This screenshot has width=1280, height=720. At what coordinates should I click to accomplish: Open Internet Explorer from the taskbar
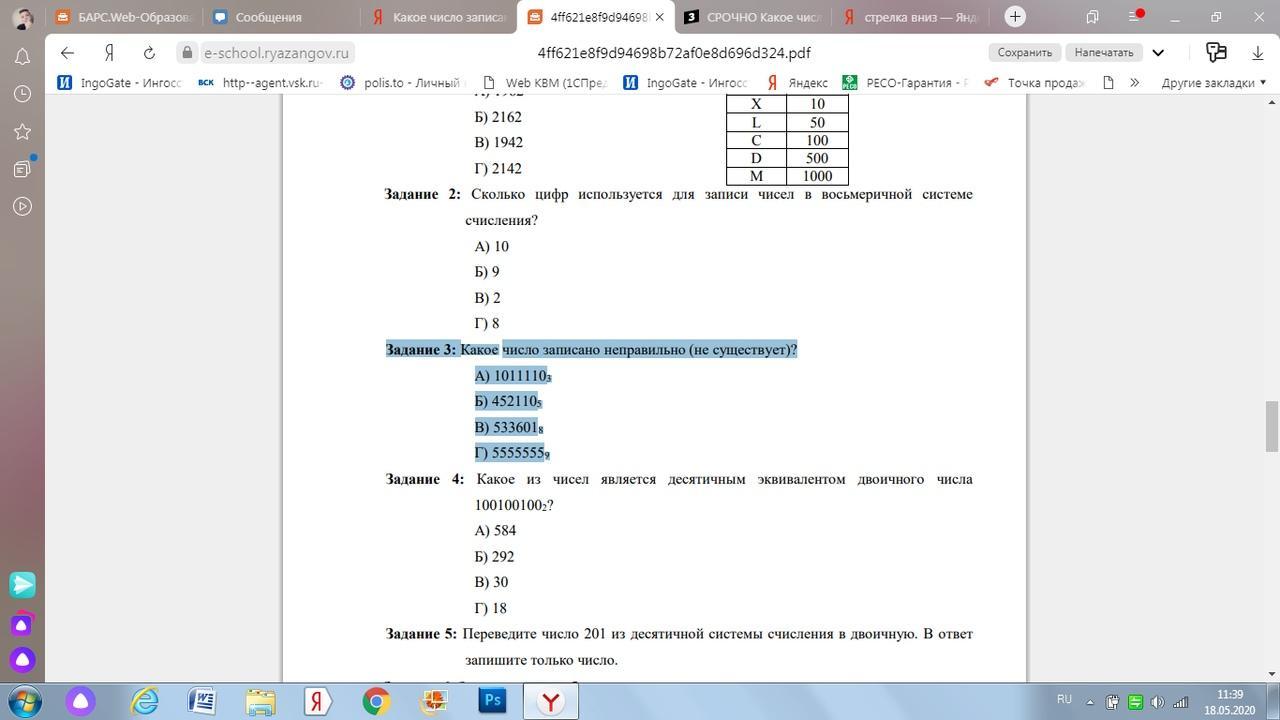point(146,701)
